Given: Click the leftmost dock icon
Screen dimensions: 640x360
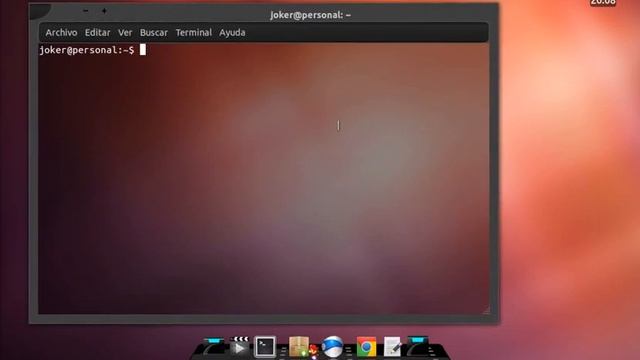Looking at the screenshot, I should 213,347.
